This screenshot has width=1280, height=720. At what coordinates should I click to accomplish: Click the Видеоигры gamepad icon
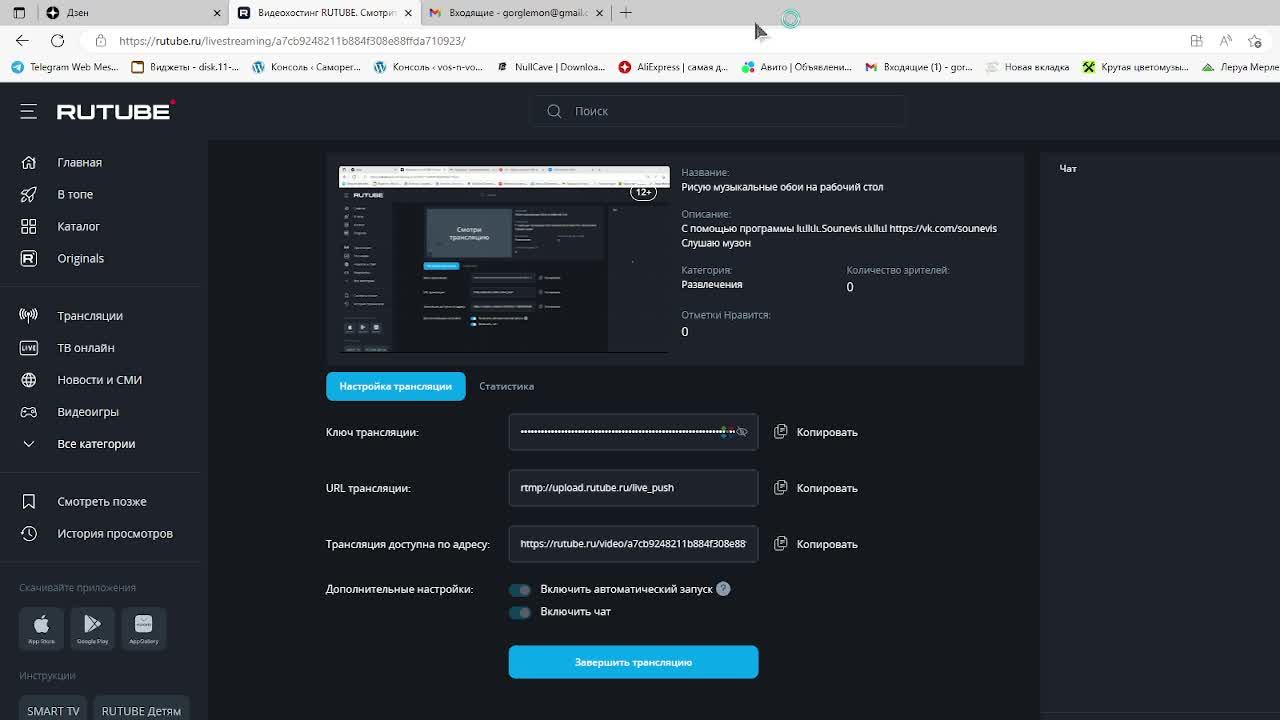click(29, 411)
